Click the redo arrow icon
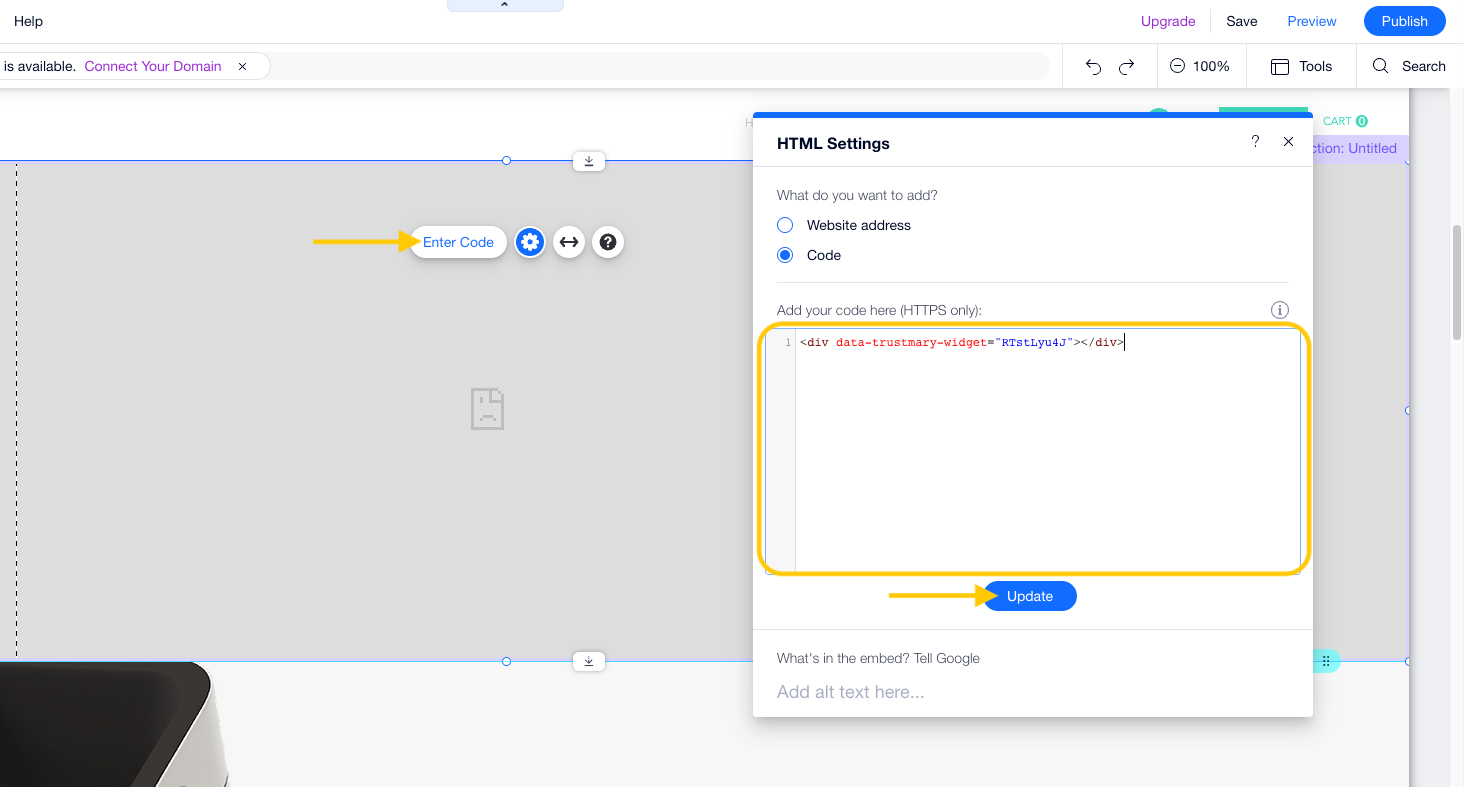1464x787 pixels. point(1126,66)
